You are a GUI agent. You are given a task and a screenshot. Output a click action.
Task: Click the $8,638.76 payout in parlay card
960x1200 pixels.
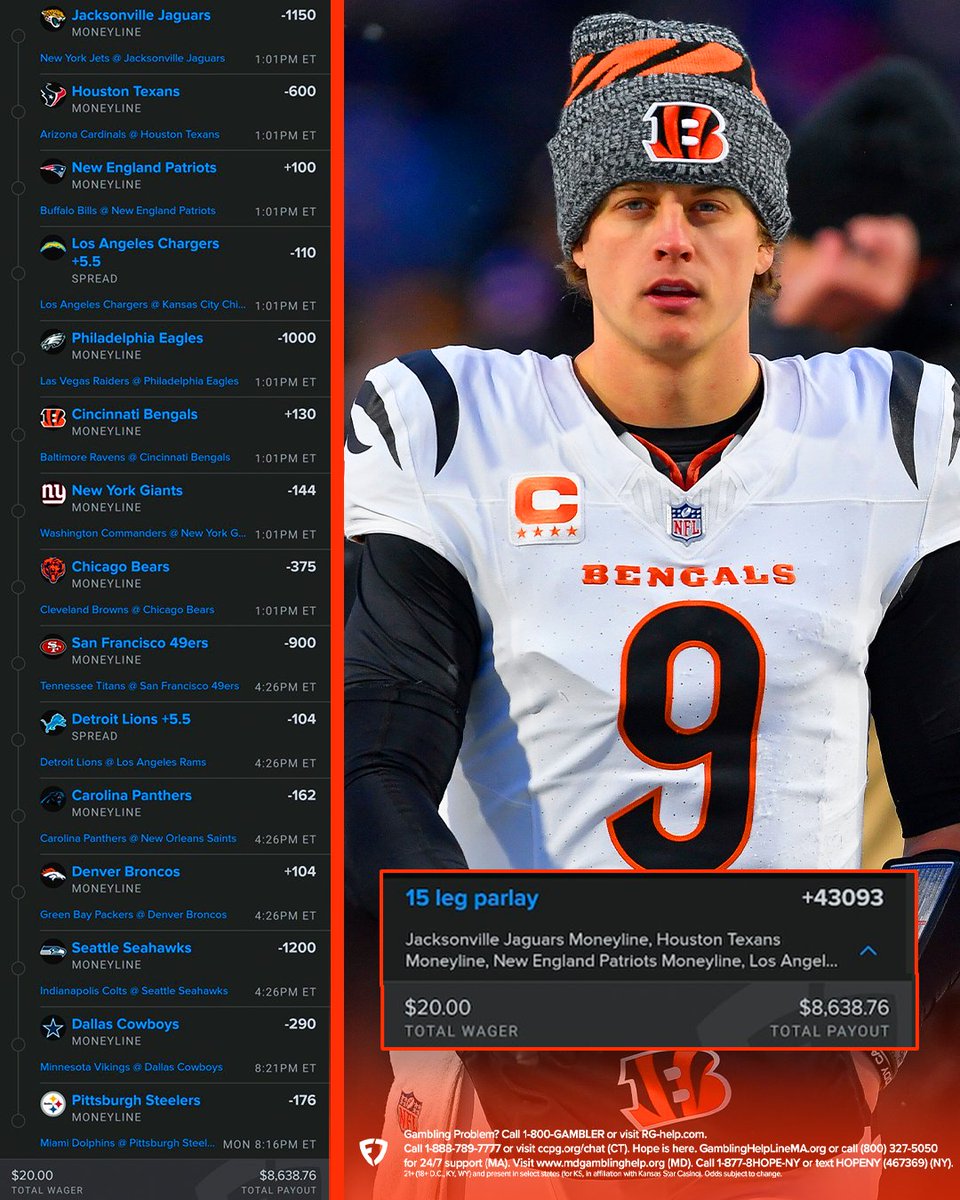844,1008
